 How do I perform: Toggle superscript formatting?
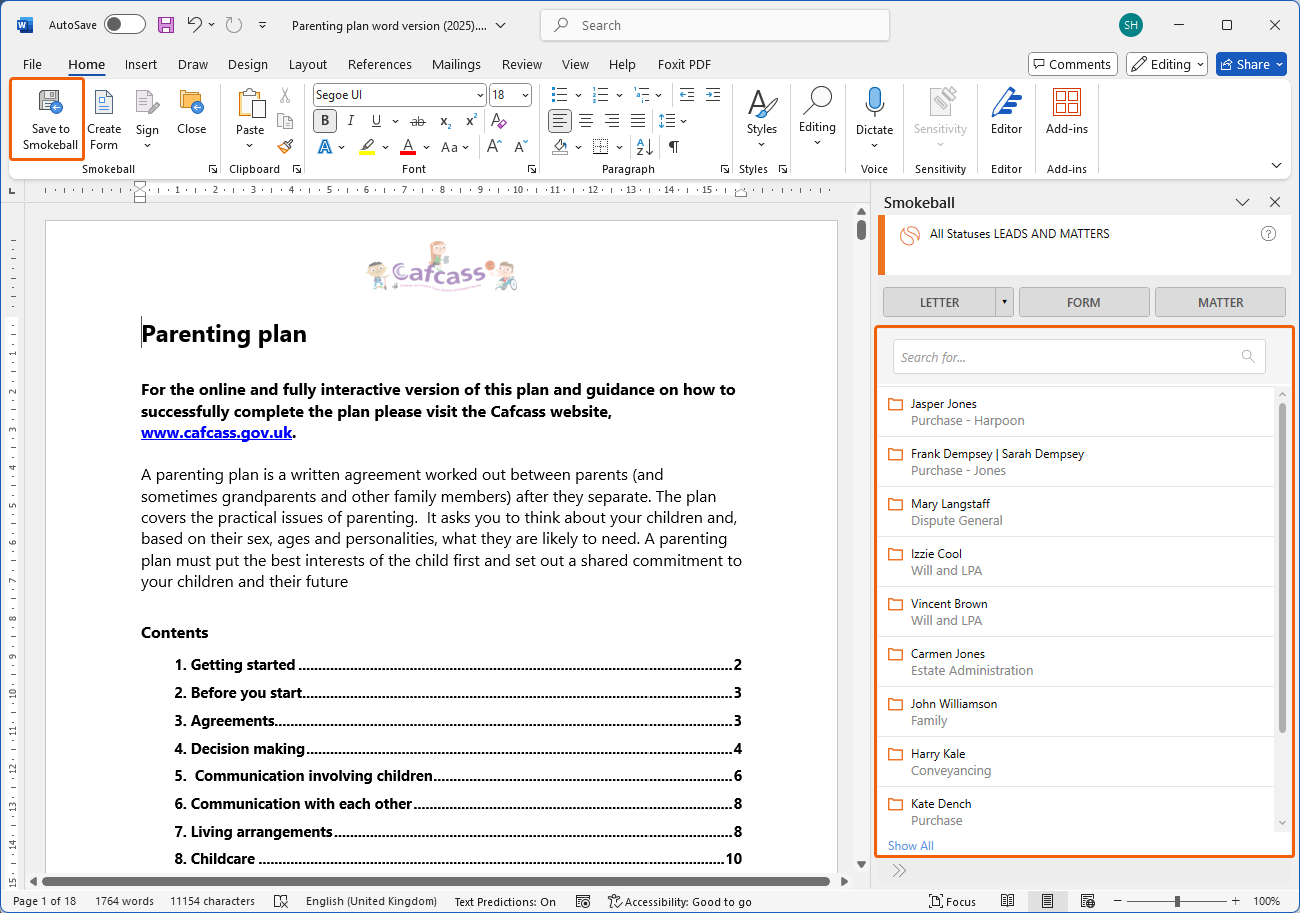[471, 121]
